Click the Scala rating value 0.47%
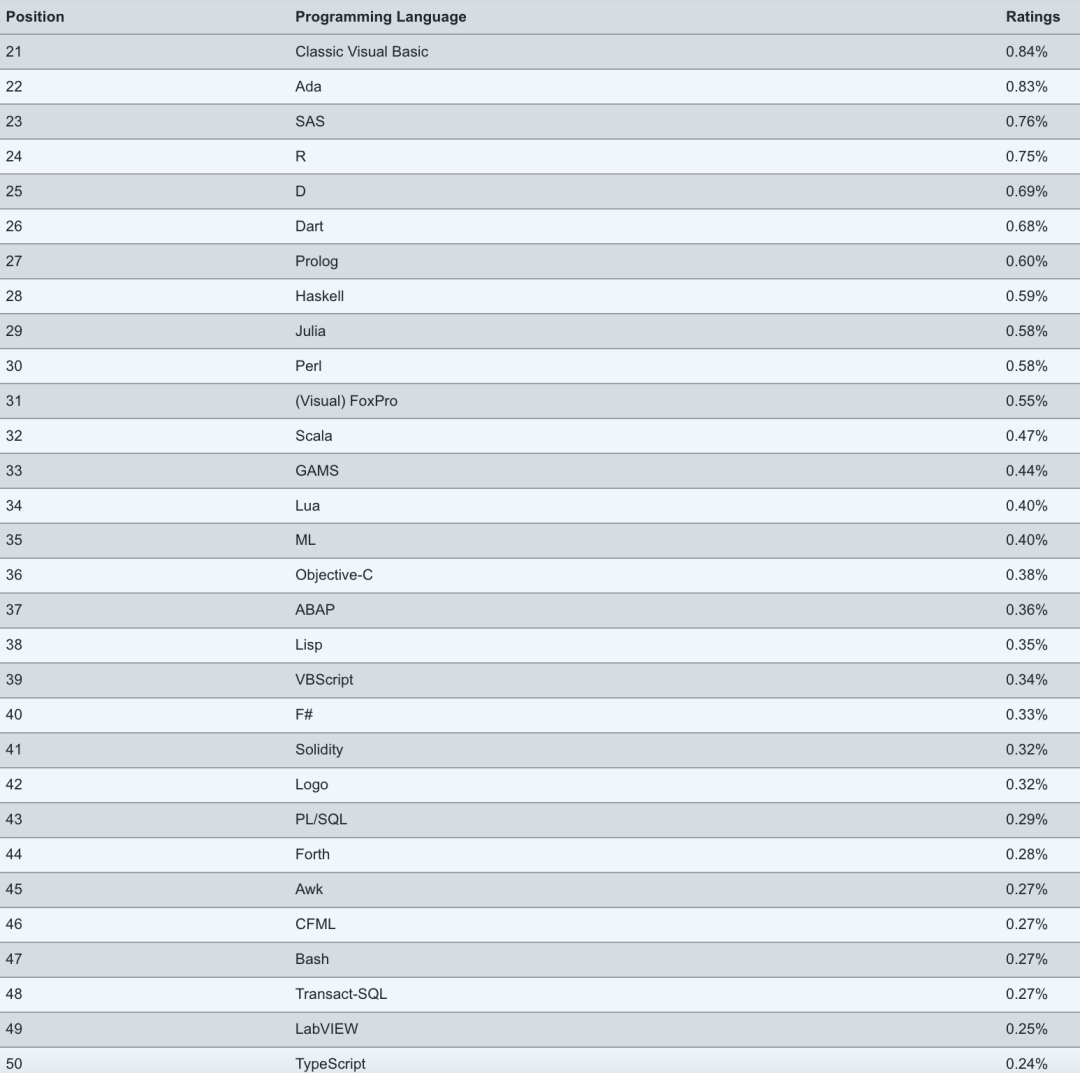The width and height of the screenshot is (1080, 1073). [x=1026, y=436]
